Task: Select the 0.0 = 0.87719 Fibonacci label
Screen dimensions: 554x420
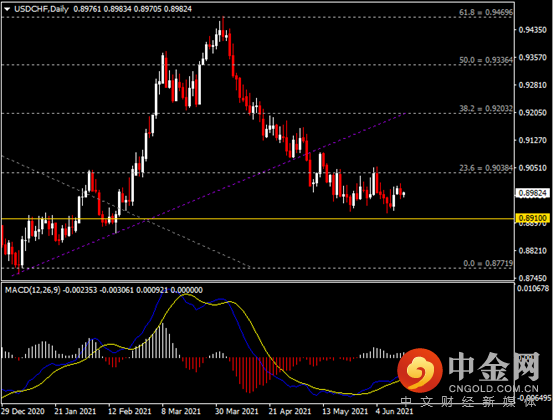Action: (x=488, y=263)
